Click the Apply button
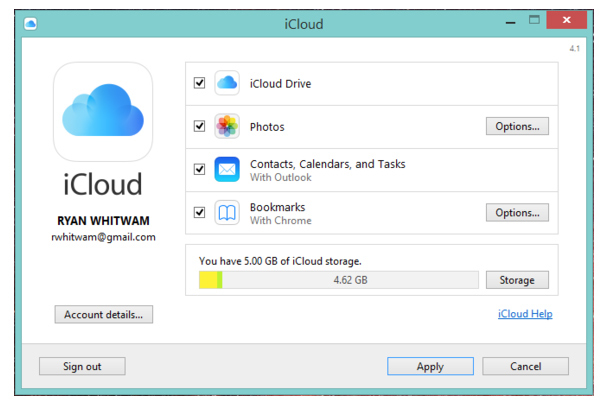Screen dimensions: 610x410 click(x=430, y=366)
